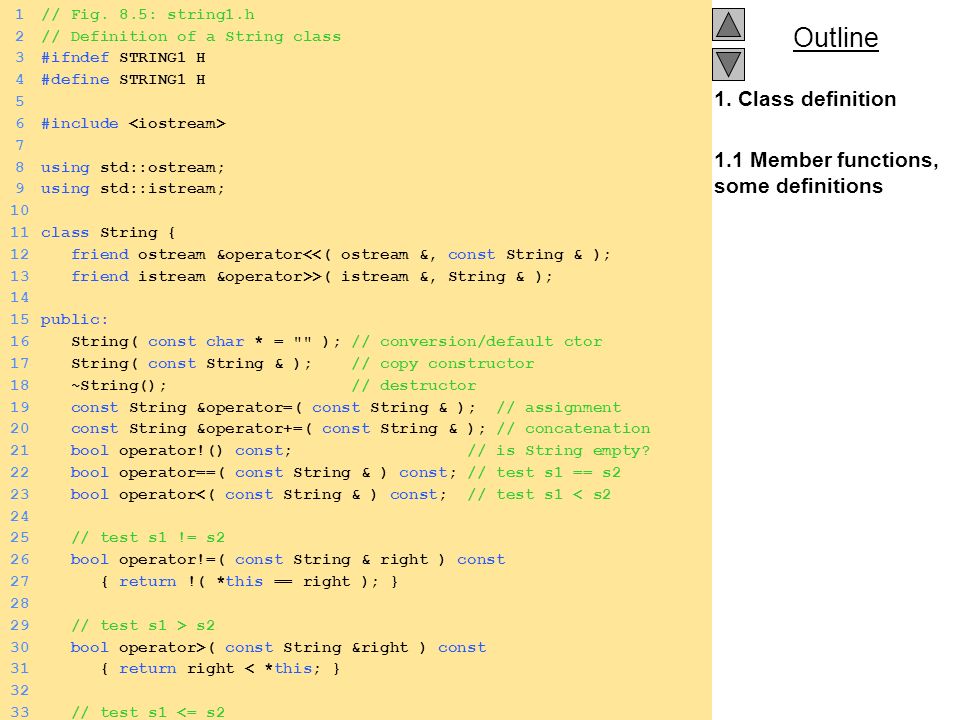The height and width of the screenshot is (720, 960).
Task: Click the up triangle navigation button
Action: point(728,24)
